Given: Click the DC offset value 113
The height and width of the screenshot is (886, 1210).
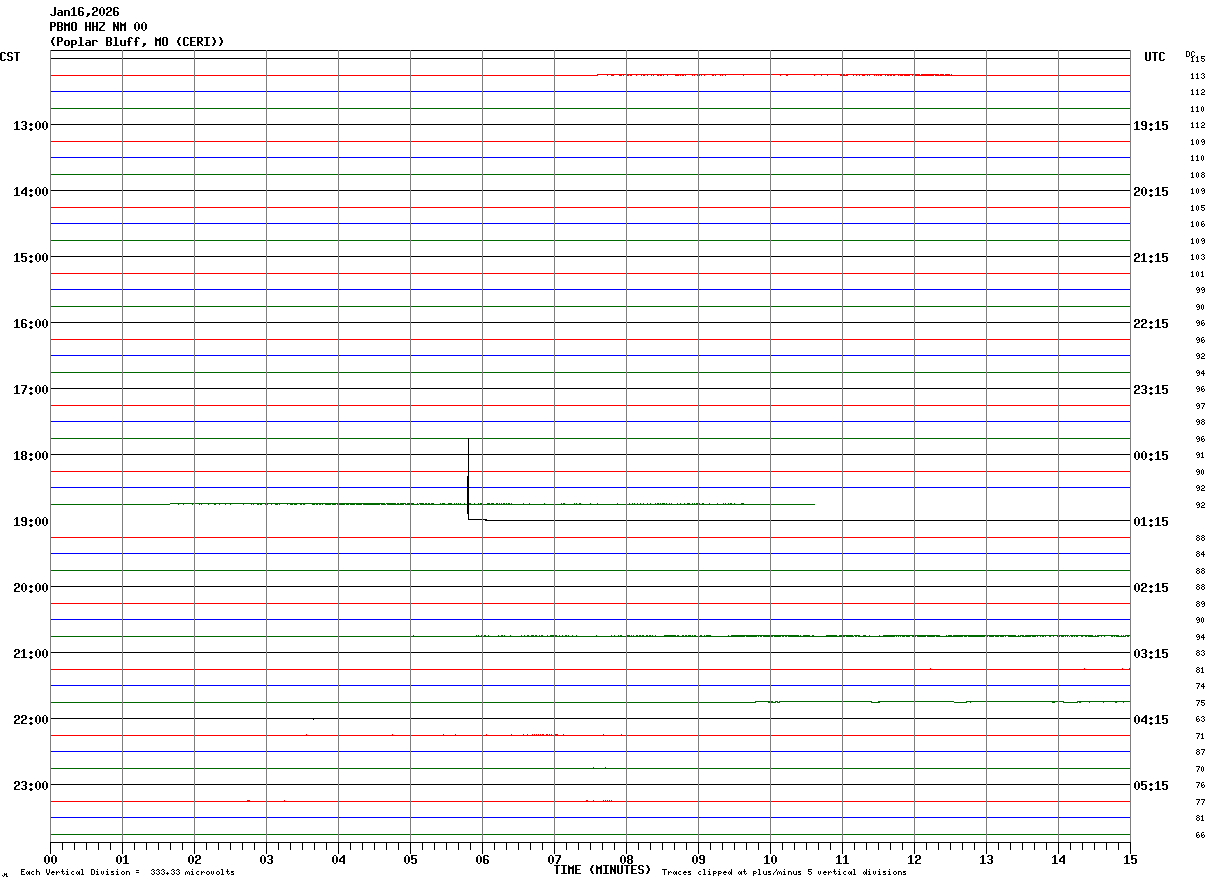Looking at the screenshot, I should (1197, 76).
